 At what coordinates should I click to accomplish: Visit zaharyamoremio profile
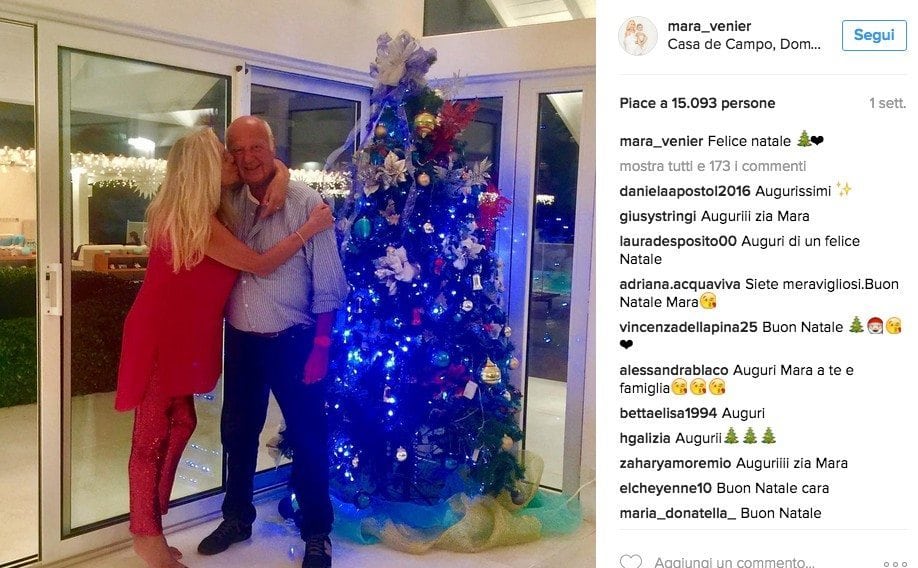point(675,463)
